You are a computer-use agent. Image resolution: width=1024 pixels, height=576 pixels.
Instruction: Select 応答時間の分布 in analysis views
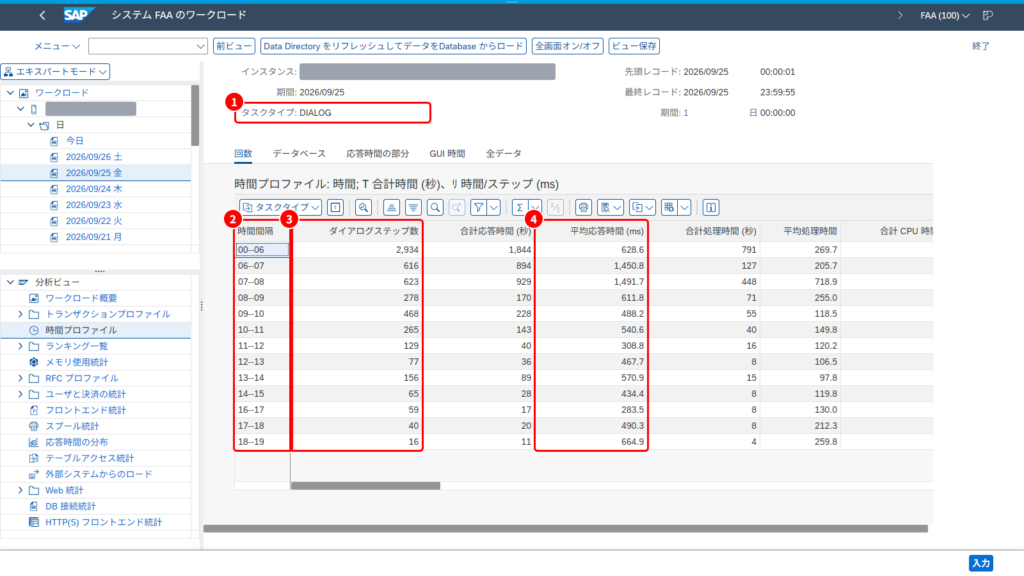pyautogui.click(x=76, y=442)
